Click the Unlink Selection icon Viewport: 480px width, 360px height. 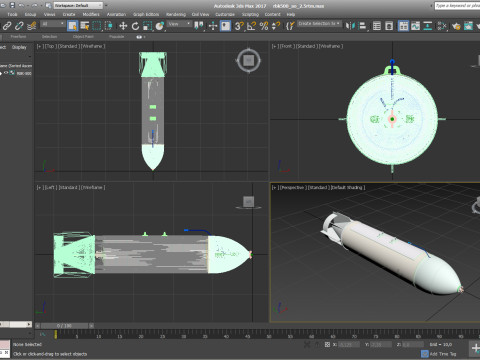pyautogui.click(x=19, y=26)
